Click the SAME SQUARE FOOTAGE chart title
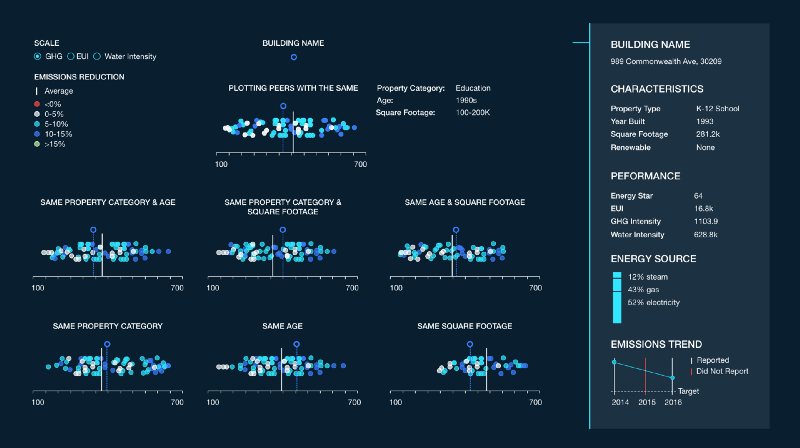The width and height of the screenshot is (800, 448). tap(465, 326)
